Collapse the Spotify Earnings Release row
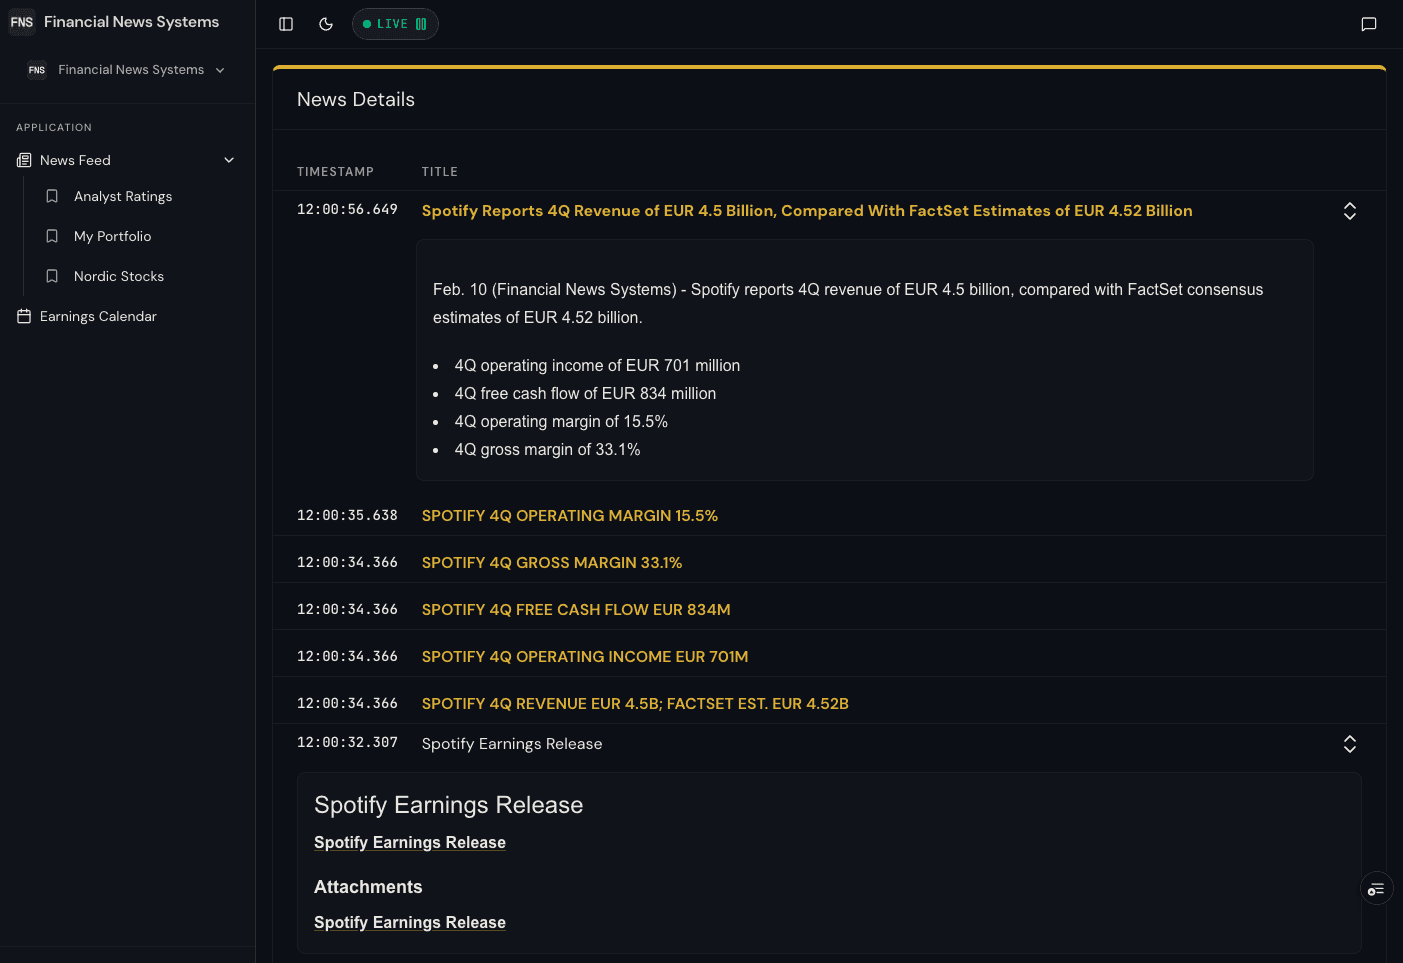 click(x=1349, y=744)
